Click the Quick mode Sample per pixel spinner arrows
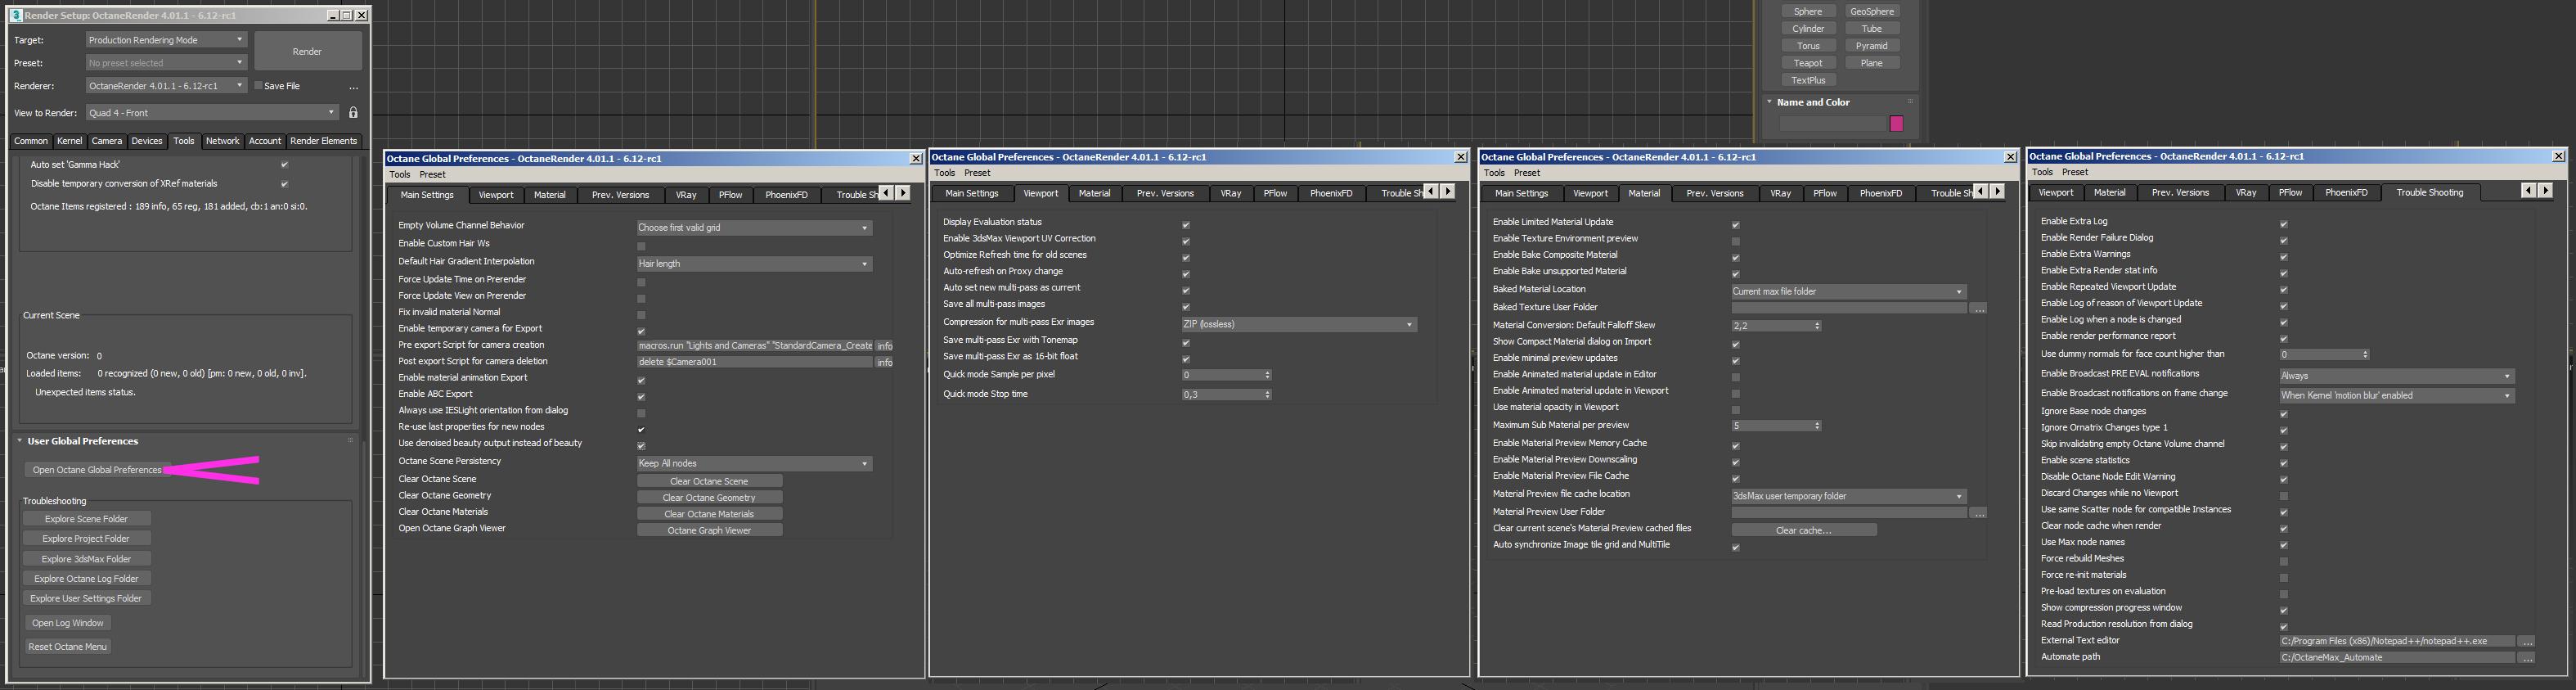This screenshot has width=2576, height=690. pyautogui.click(x=1267, y=375)
